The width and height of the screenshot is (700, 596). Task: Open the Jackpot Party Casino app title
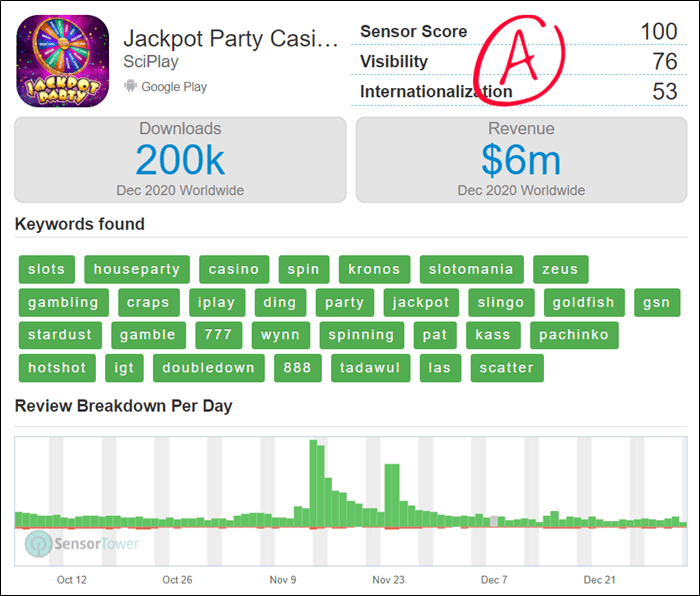(230, 38)
